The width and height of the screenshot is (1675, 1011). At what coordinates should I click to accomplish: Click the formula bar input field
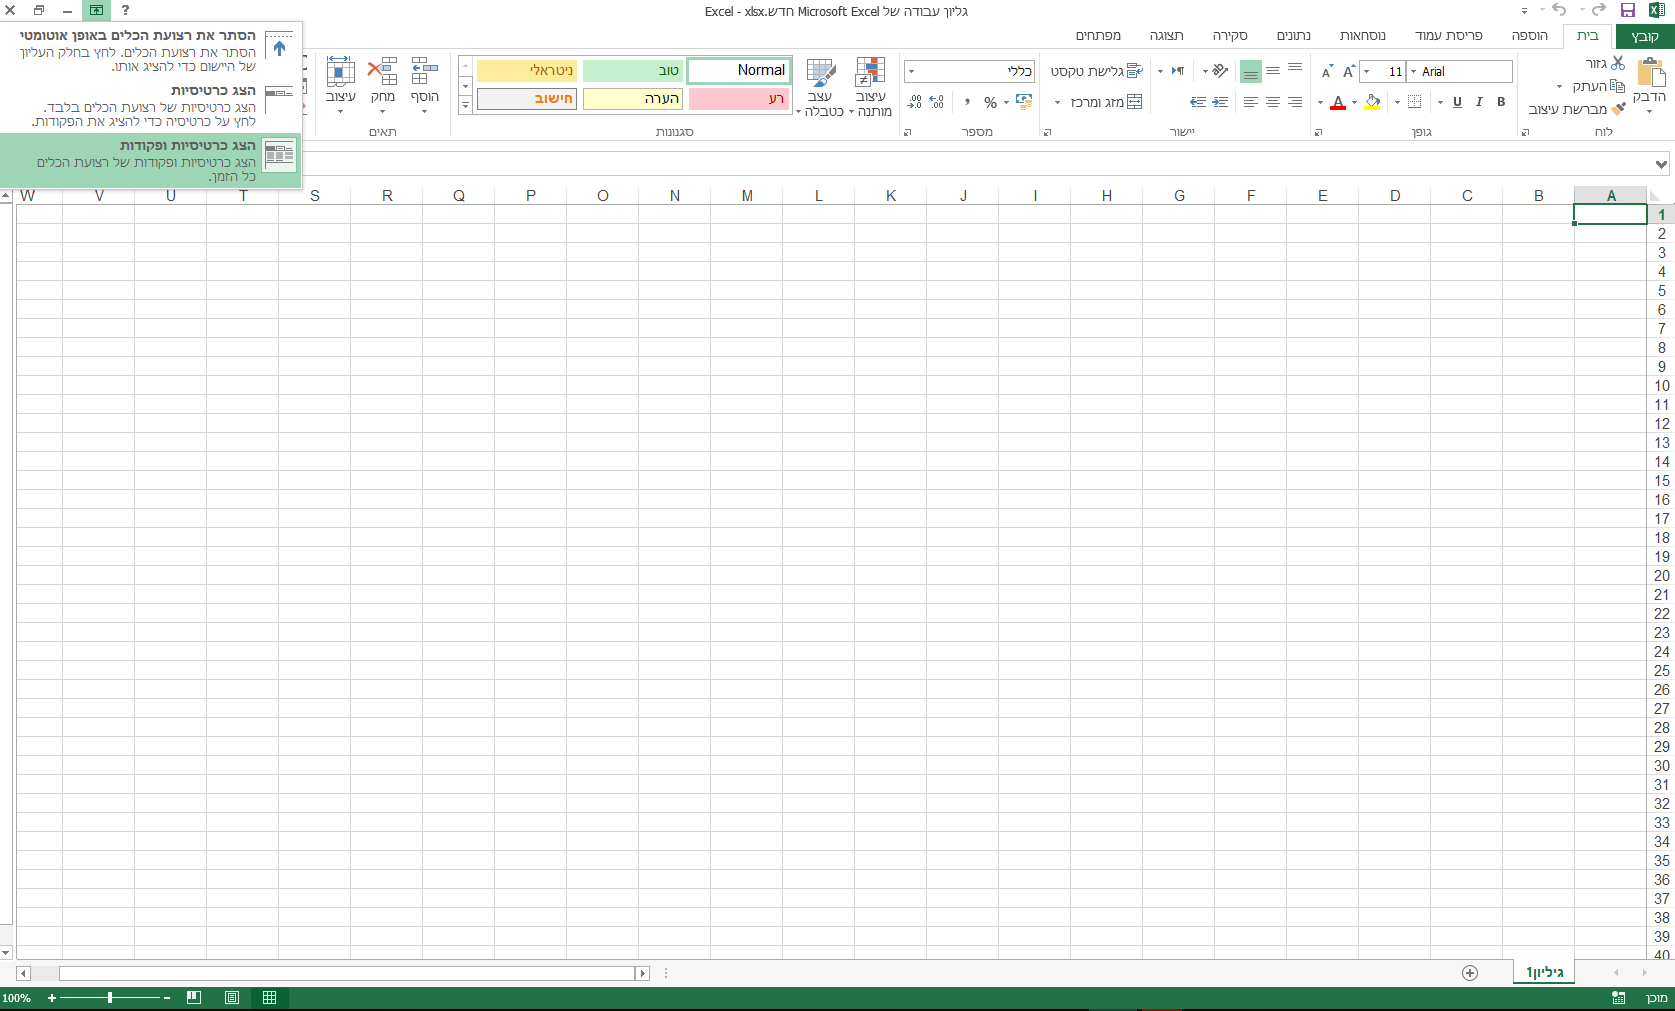pyautogui.click(x=975, y=164)
